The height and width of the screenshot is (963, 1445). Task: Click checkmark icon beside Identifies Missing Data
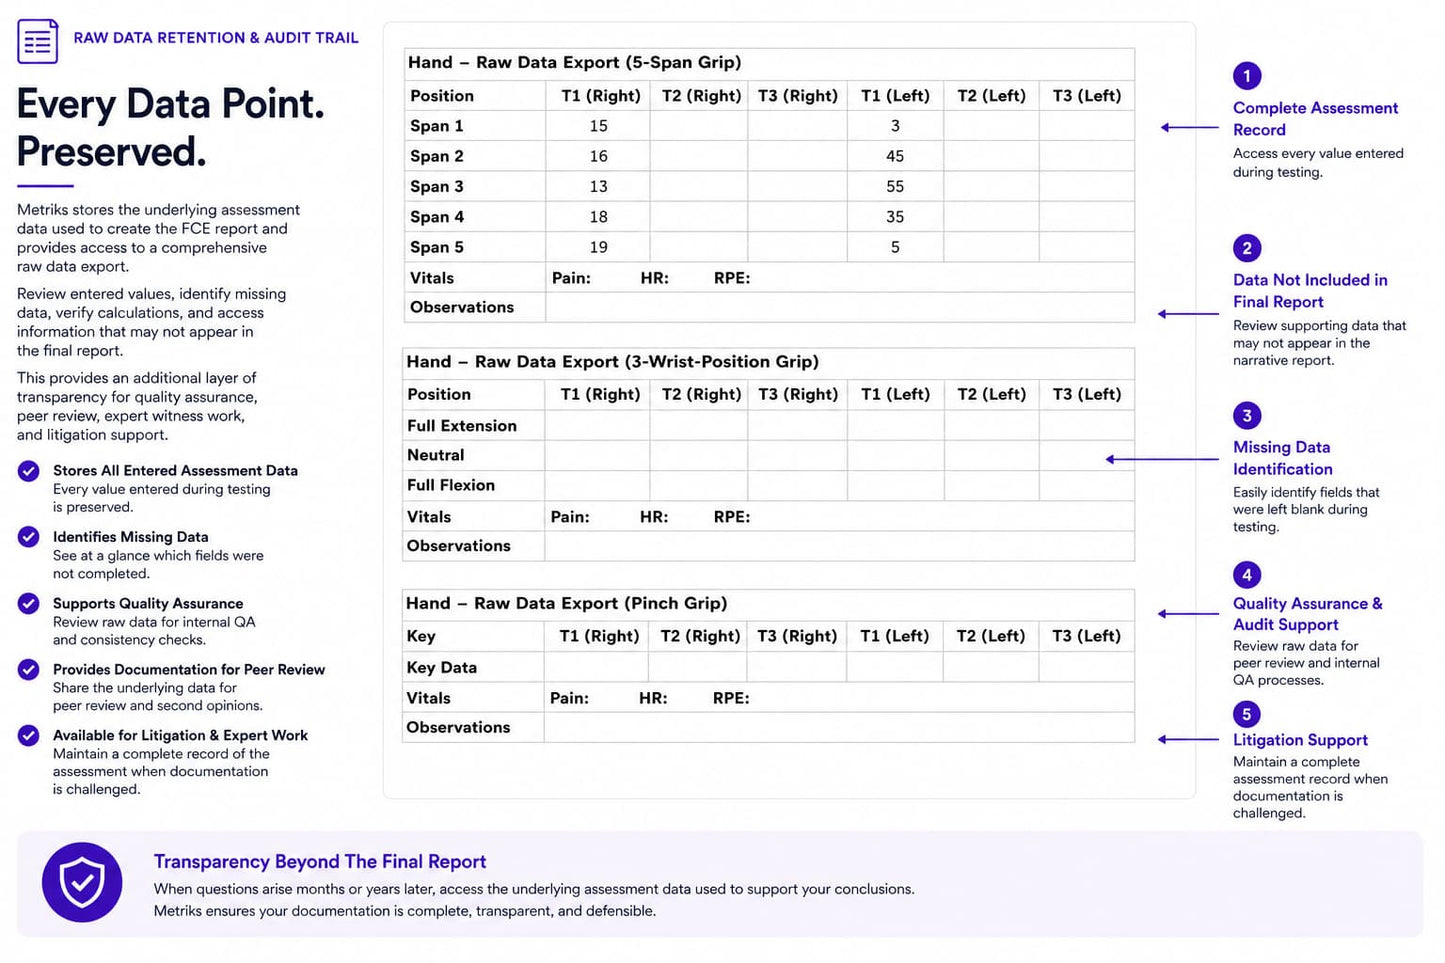pyautogui.click(x=29, y=537)
